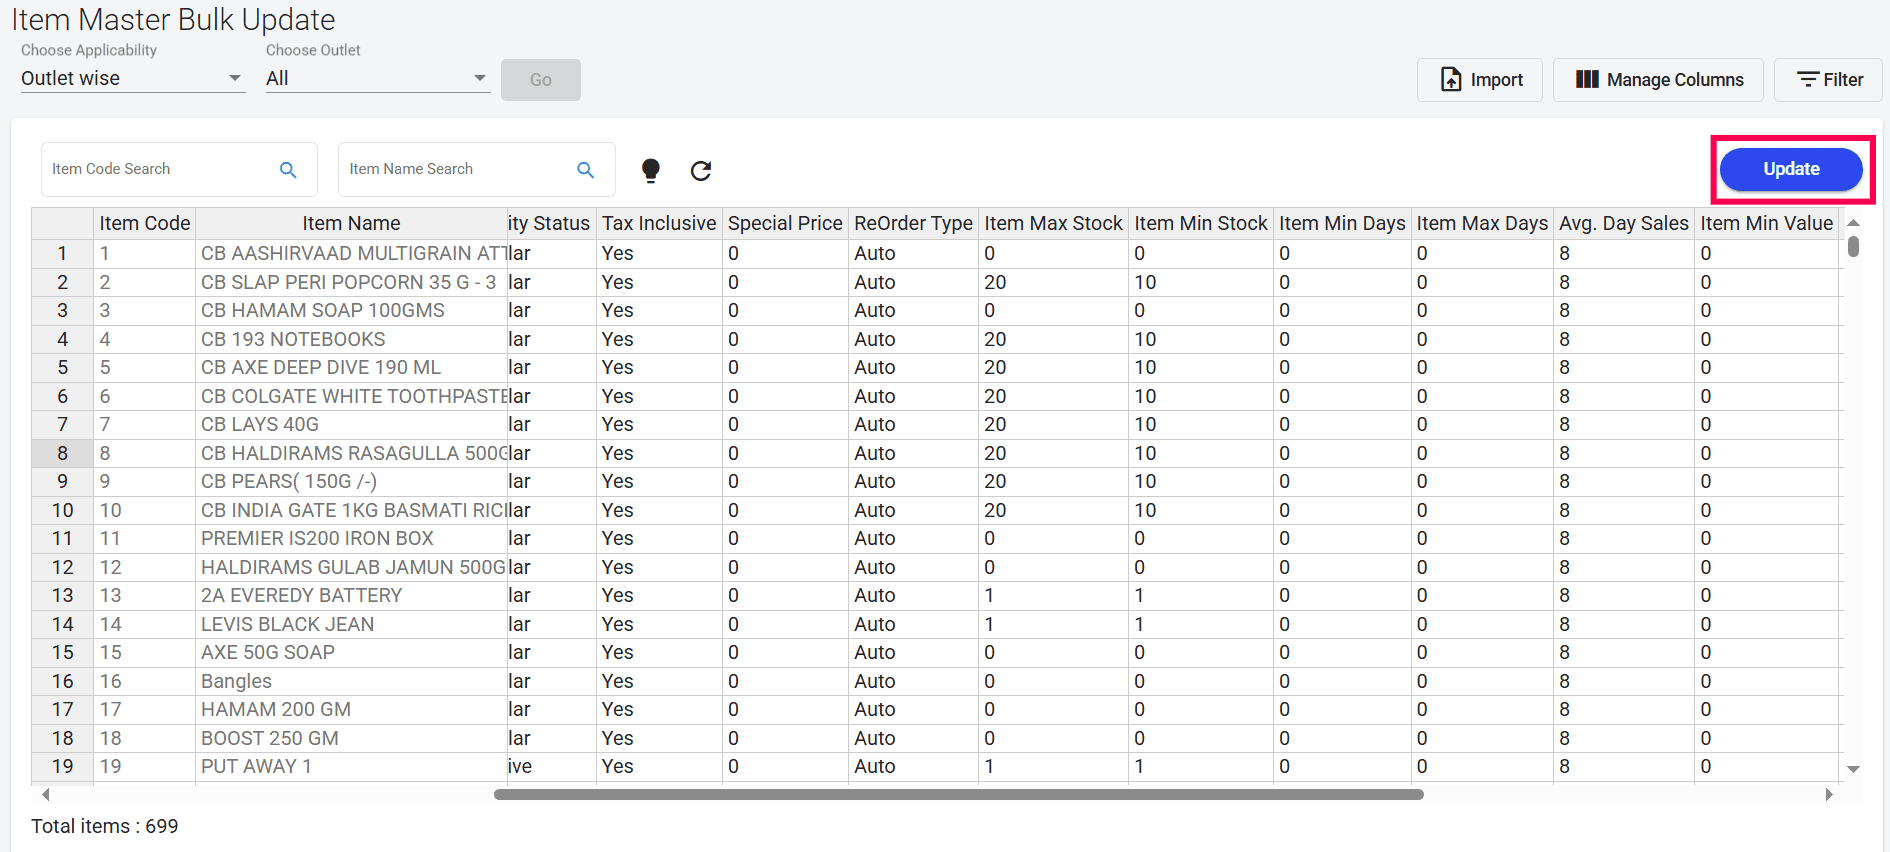Viewport: 1890px width, 852px height.
Task: Click the CB INDIA GATE 1KG BASMATI cell
Action: click(x=352, y=510)
